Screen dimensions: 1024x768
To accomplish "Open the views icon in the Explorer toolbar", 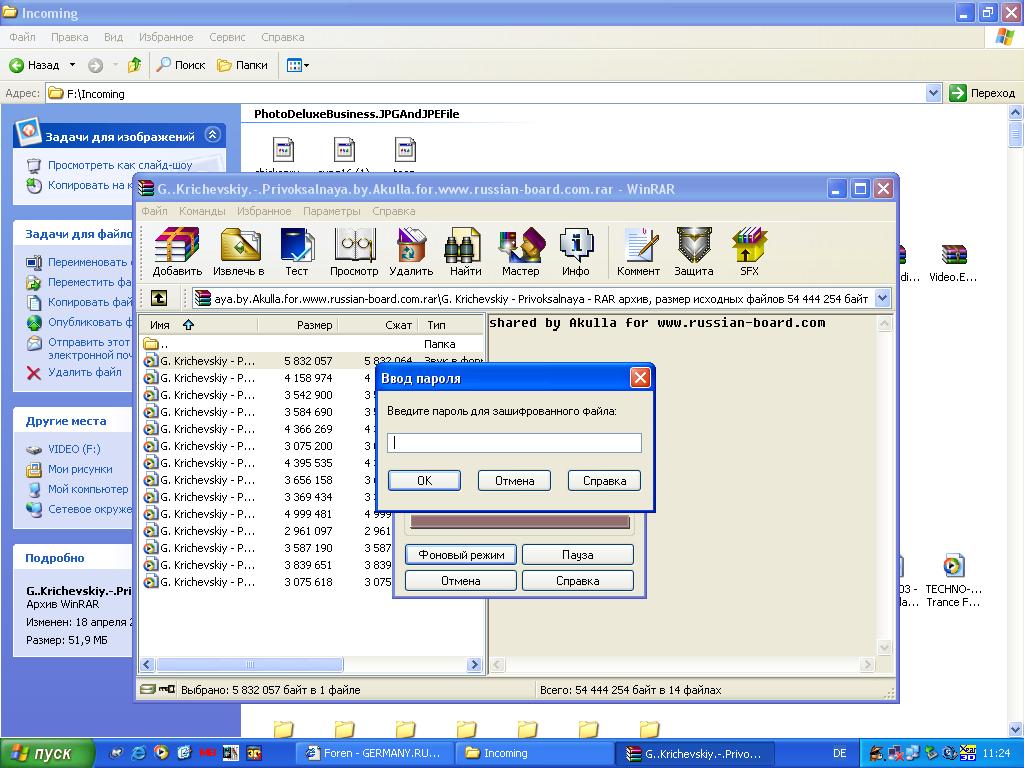I will (294, 65).
